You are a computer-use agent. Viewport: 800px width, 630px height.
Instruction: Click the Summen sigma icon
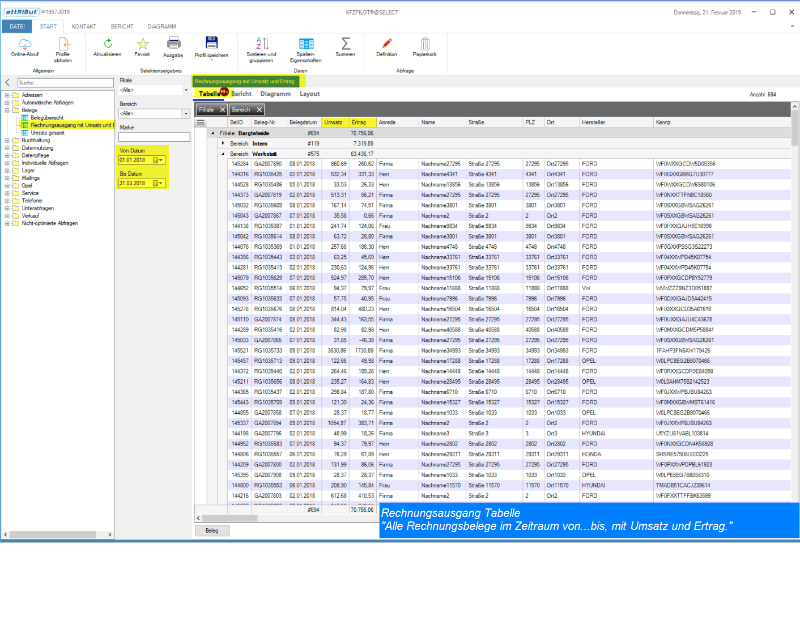pos(345,43)
